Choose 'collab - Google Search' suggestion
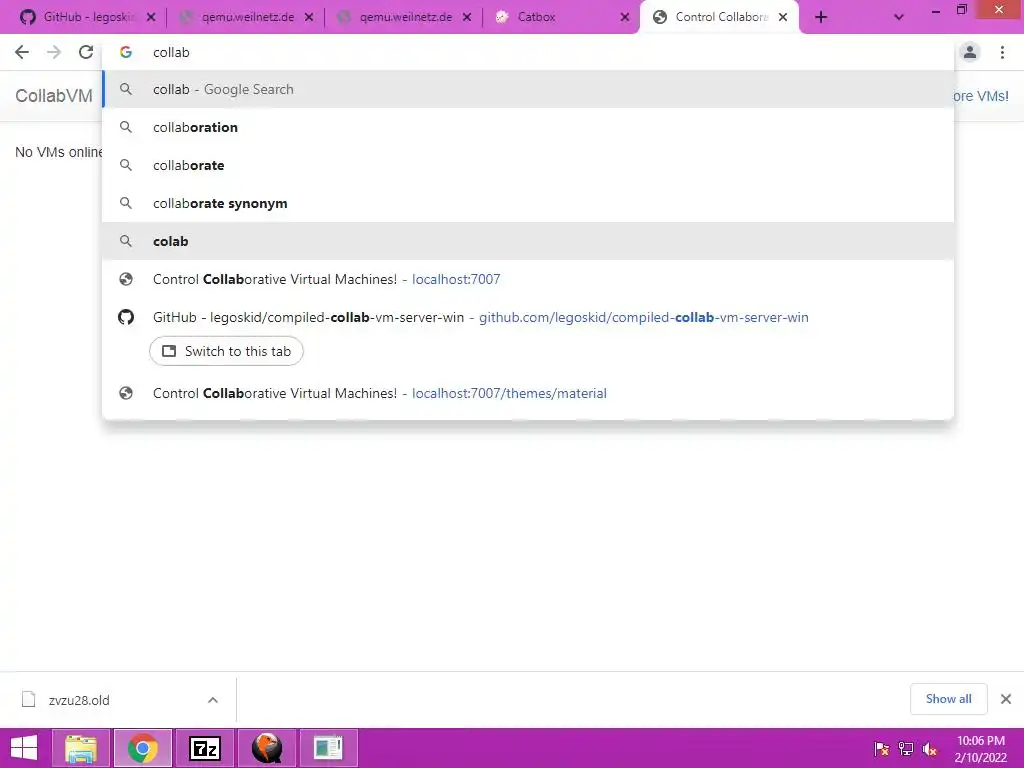Image resolution: width=1024 pixels, height=768 pixels. tap(528, 89)
